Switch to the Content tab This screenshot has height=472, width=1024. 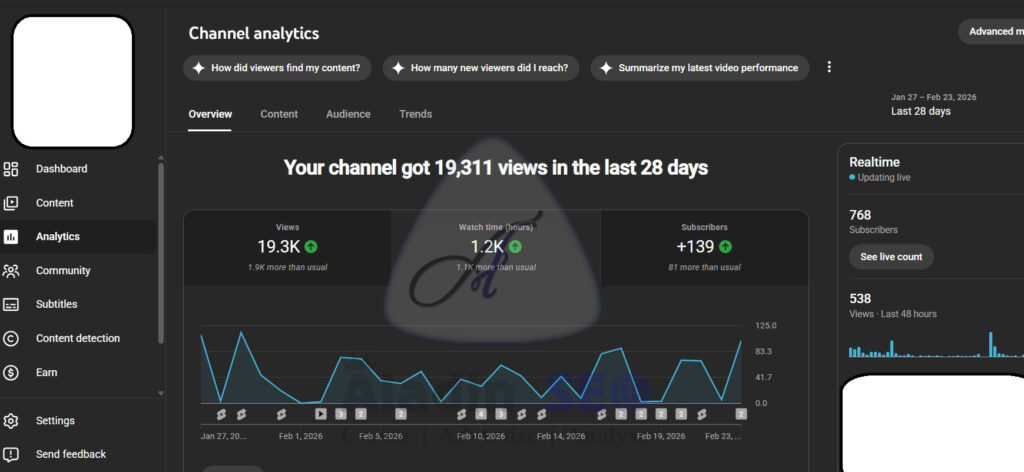tap(279, 114)
